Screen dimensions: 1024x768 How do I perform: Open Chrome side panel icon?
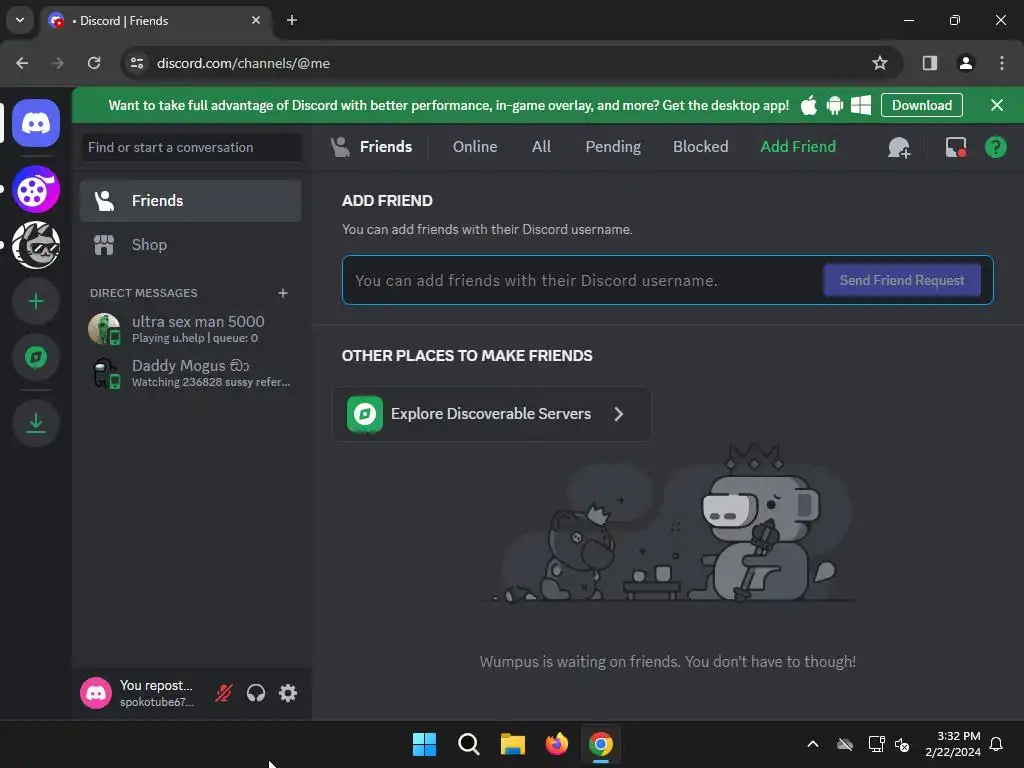point(929,63)
